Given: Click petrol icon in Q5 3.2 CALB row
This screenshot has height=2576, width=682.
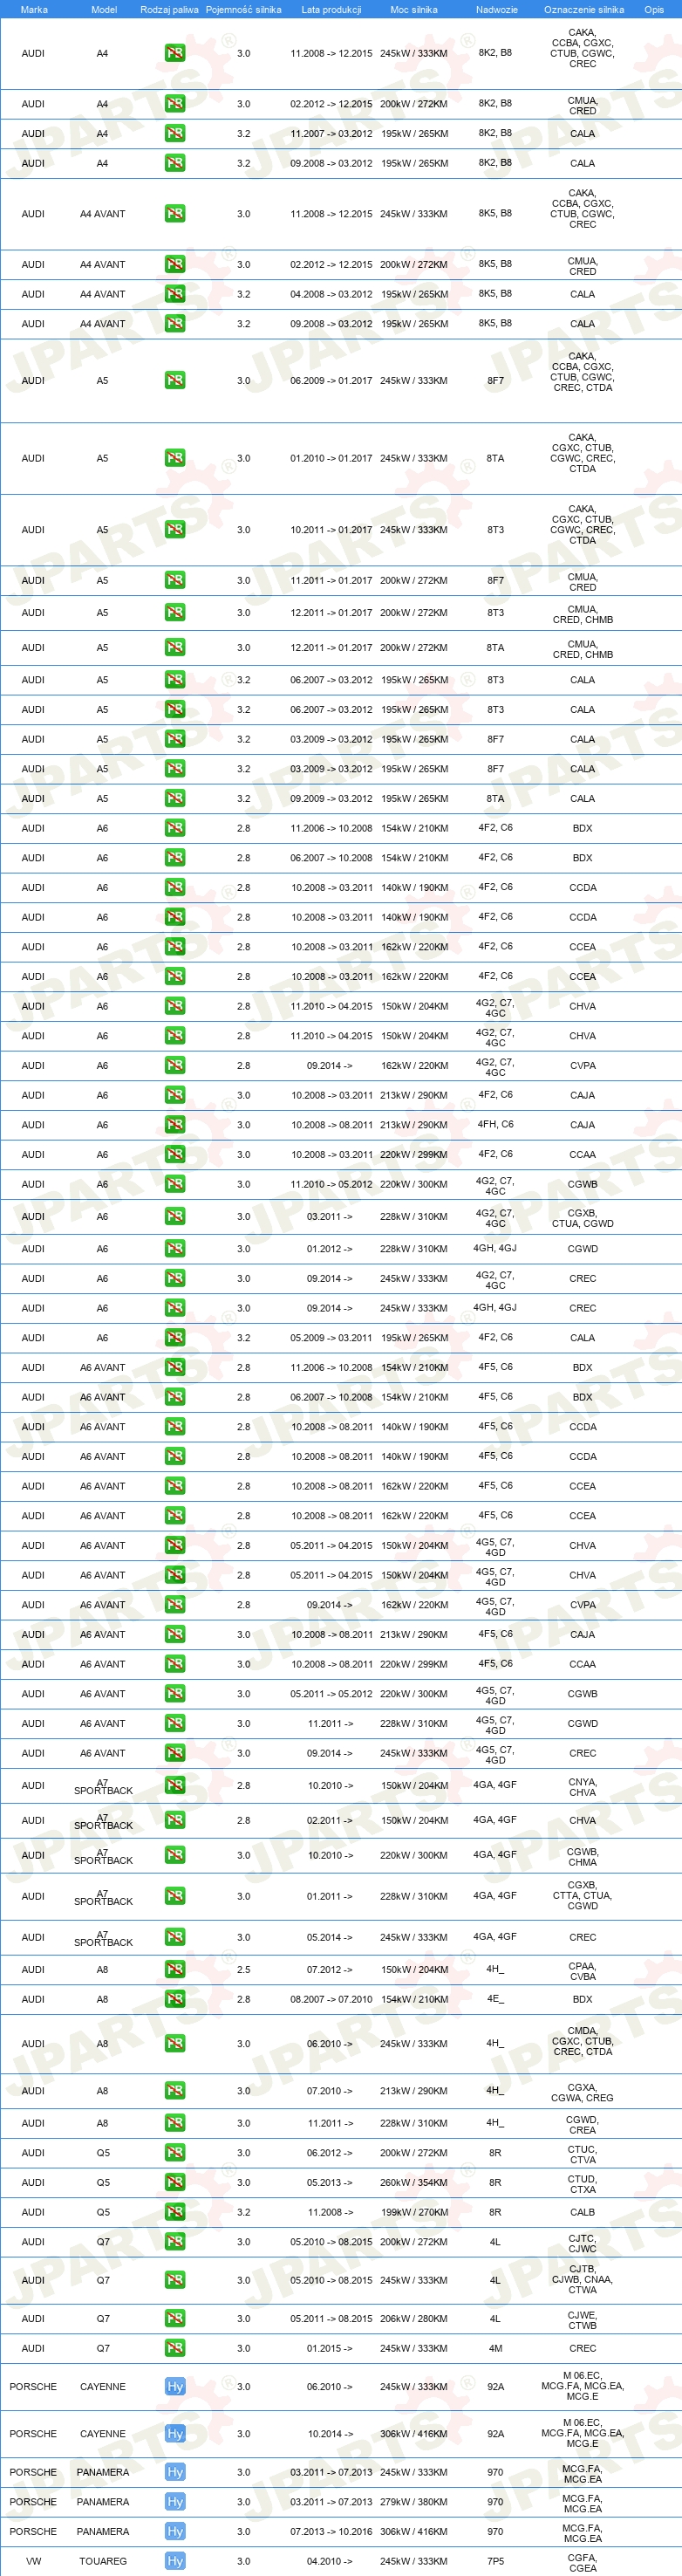Looking at the screenshot, I should coord(175,2213).
